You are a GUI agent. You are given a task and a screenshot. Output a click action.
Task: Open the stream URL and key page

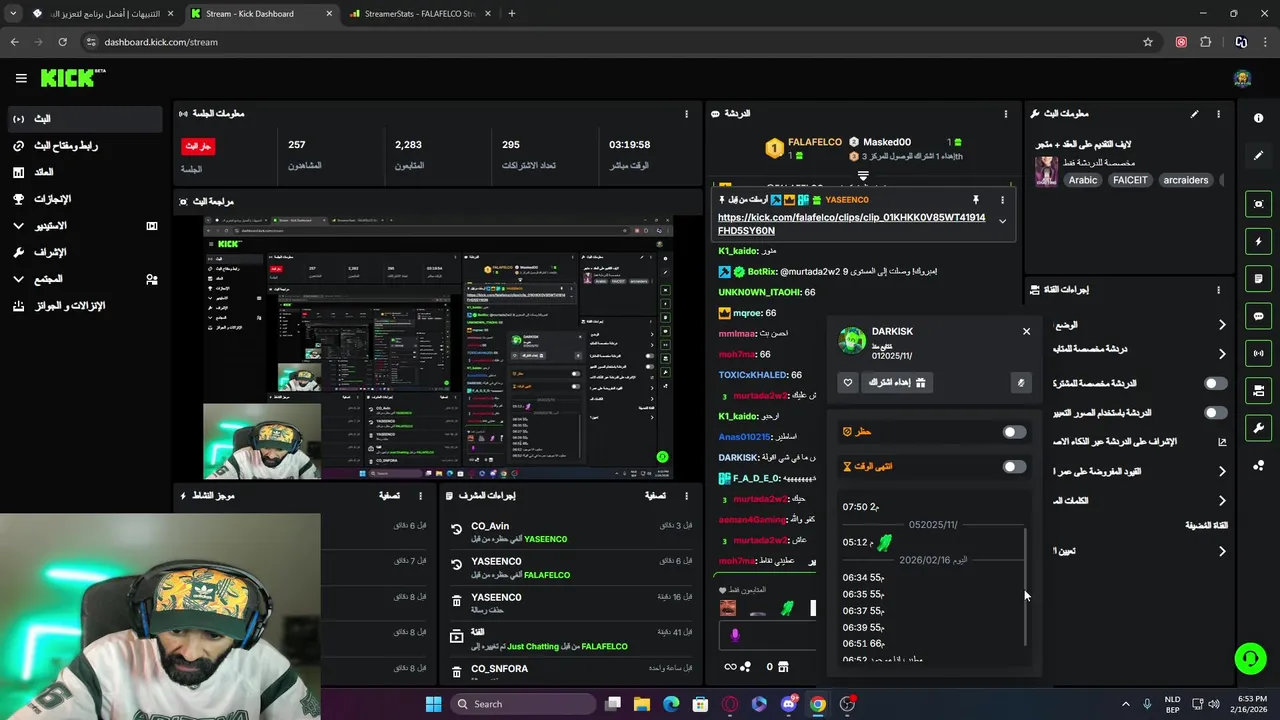click(x=84, y=146)
